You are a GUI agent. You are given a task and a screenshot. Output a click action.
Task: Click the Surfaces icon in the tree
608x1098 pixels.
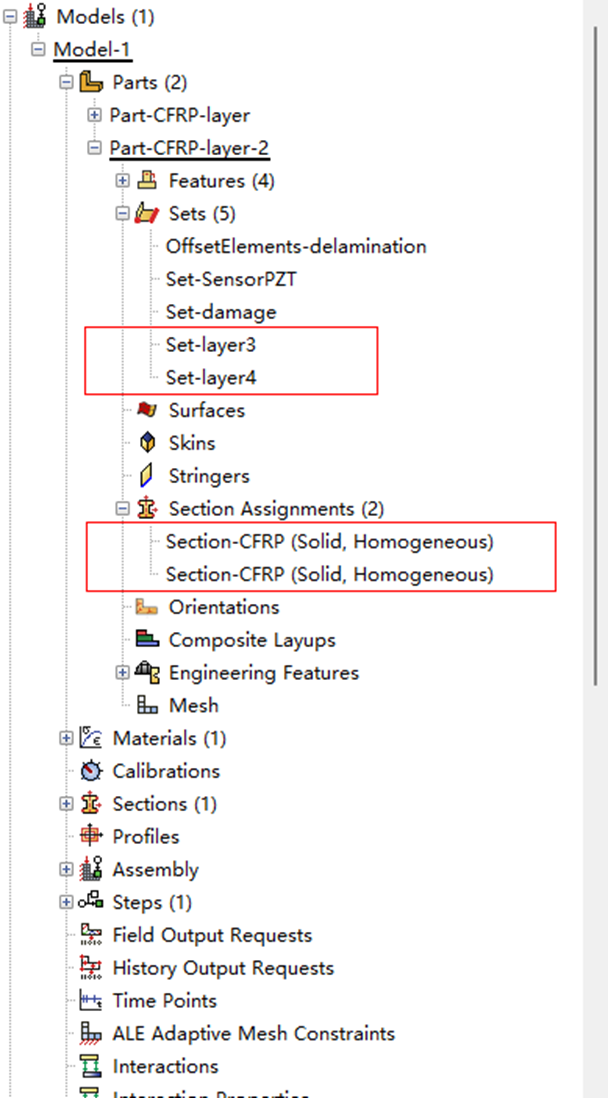tap(147, 410)
